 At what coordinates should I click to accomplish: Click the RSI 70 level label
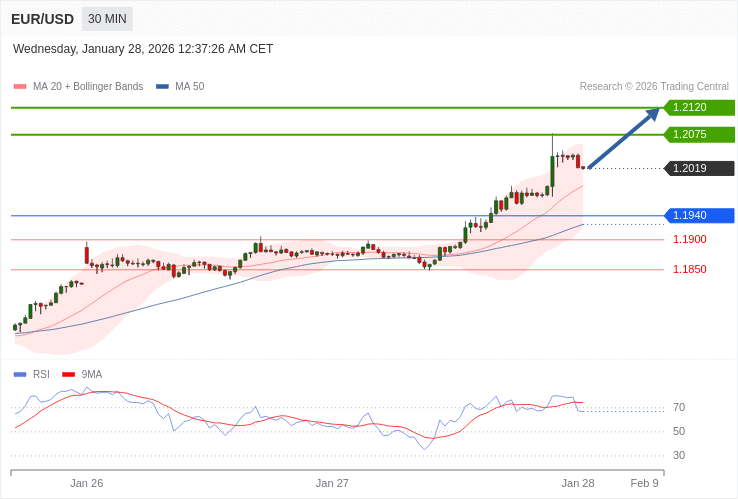click(679, 407)
